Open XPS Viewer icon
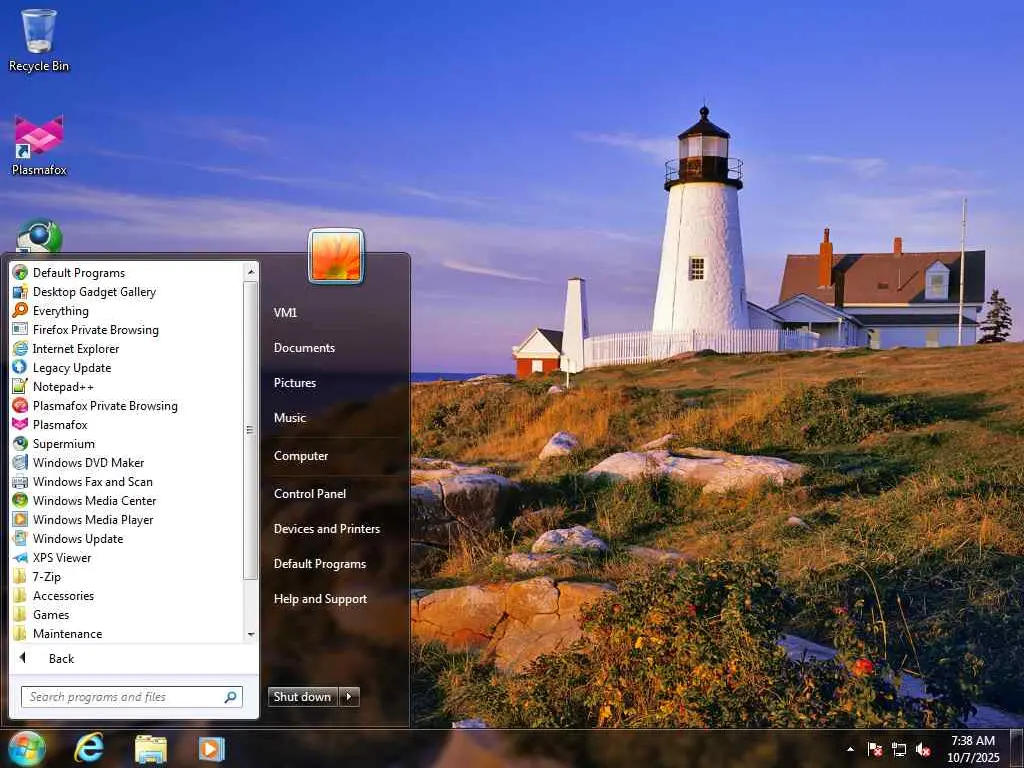The height and width of the screenshot is (768, 1024). [20, 558]
